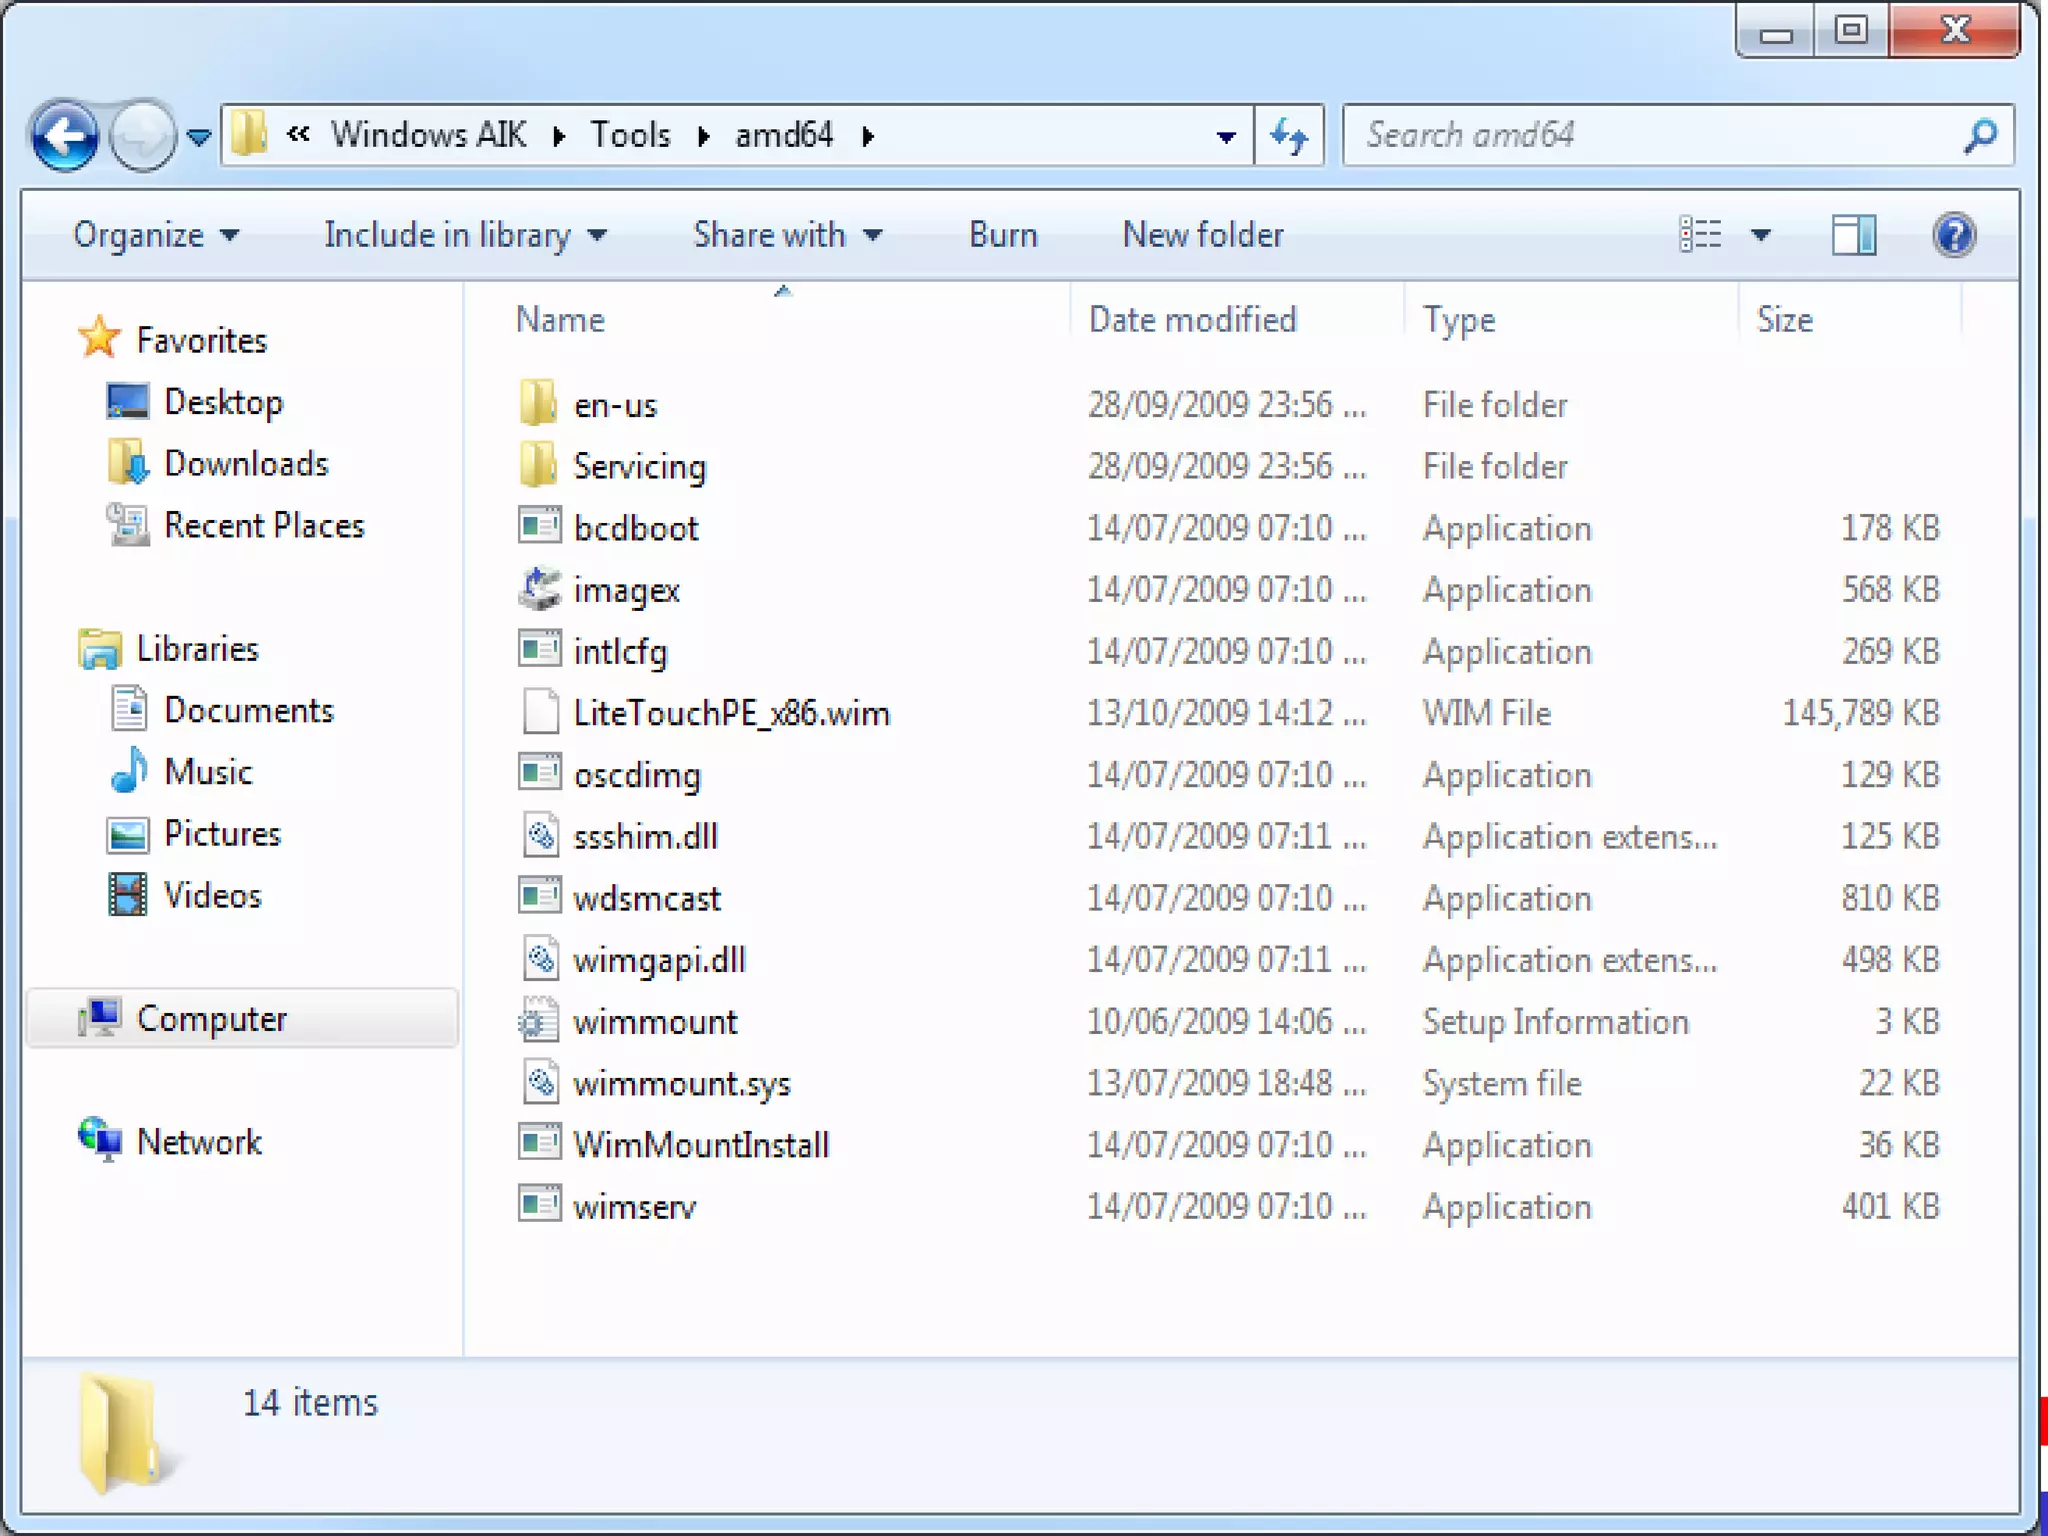The height and width of the screenshot is (1536, 2048).
Task: Click the wimserv application icon
Action: [x=540, y=1205]
